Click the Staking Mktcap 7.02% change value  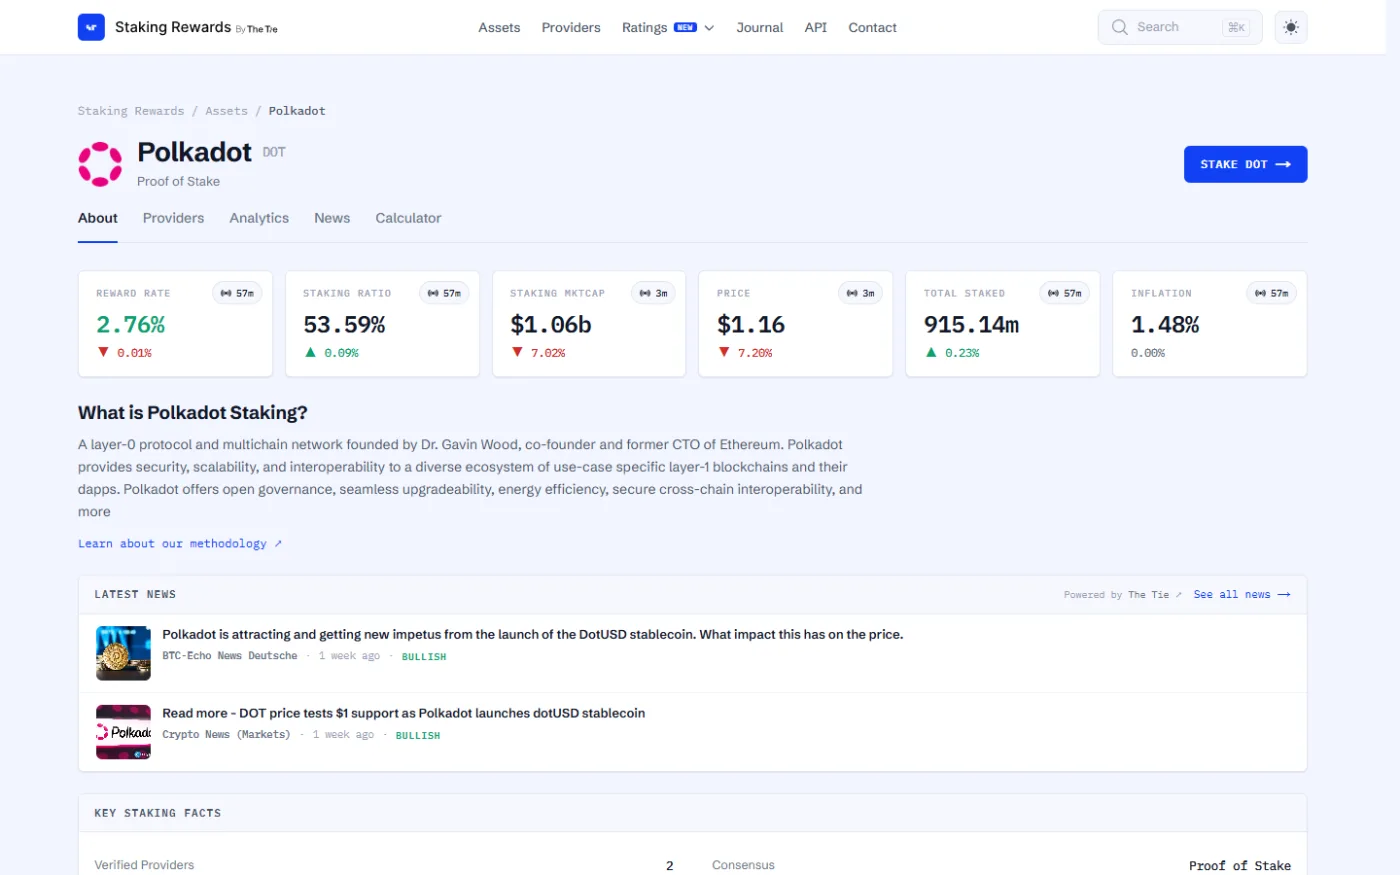click(x=548, y=353)
